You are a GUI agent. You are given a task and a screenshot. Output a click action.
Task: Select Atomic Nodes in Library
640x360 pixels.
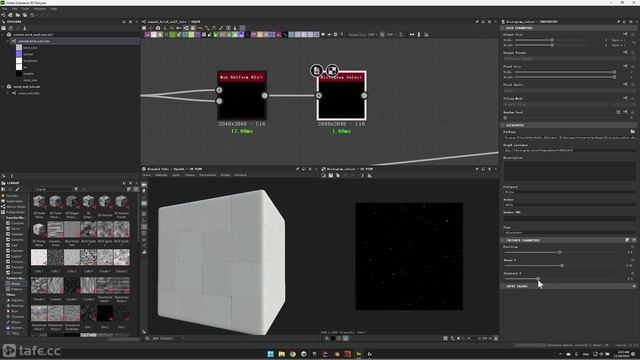tap(16, 207)
